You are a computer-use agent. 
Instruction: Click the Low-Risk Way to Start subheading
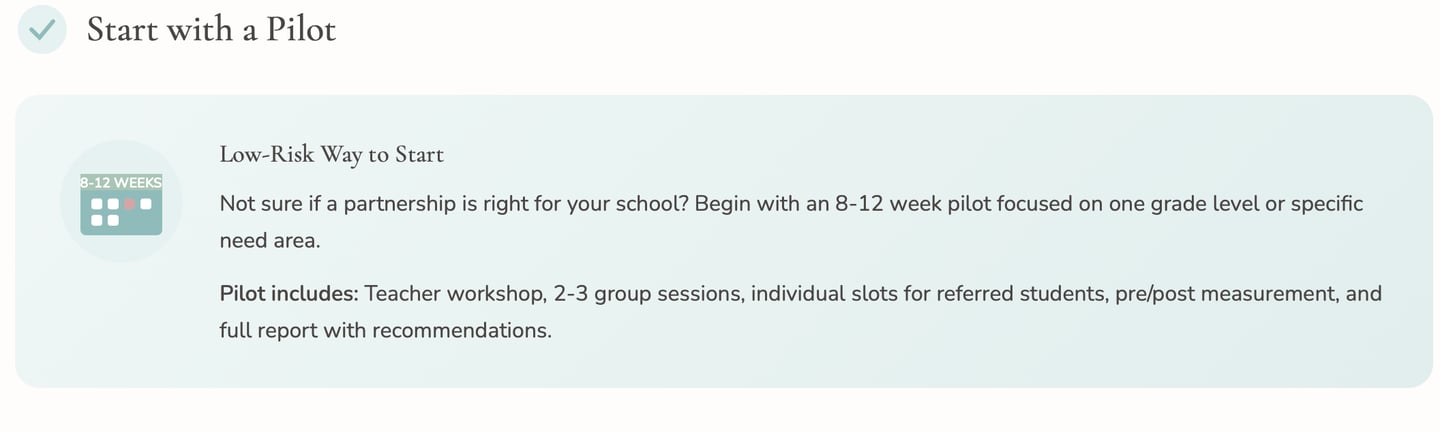(x=332, y=154)
